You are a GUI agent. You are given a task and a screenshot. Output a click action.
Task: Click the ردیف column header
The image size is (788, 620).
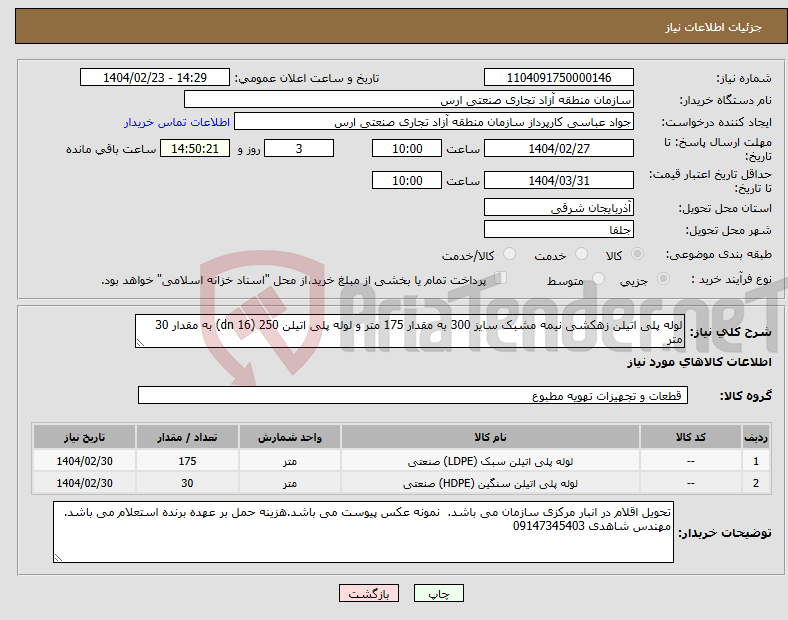[756, 437]
